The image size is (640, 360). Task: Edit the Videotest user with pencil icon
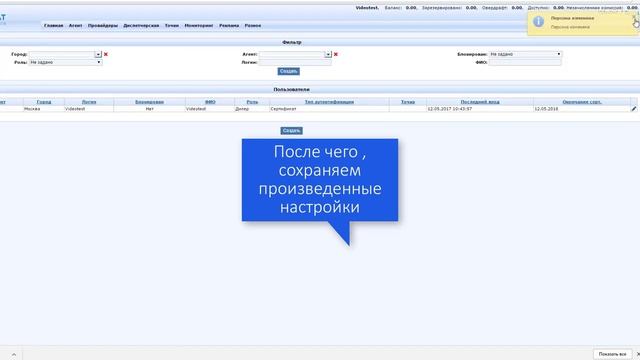pyautogui.click(x=634, y=109)
